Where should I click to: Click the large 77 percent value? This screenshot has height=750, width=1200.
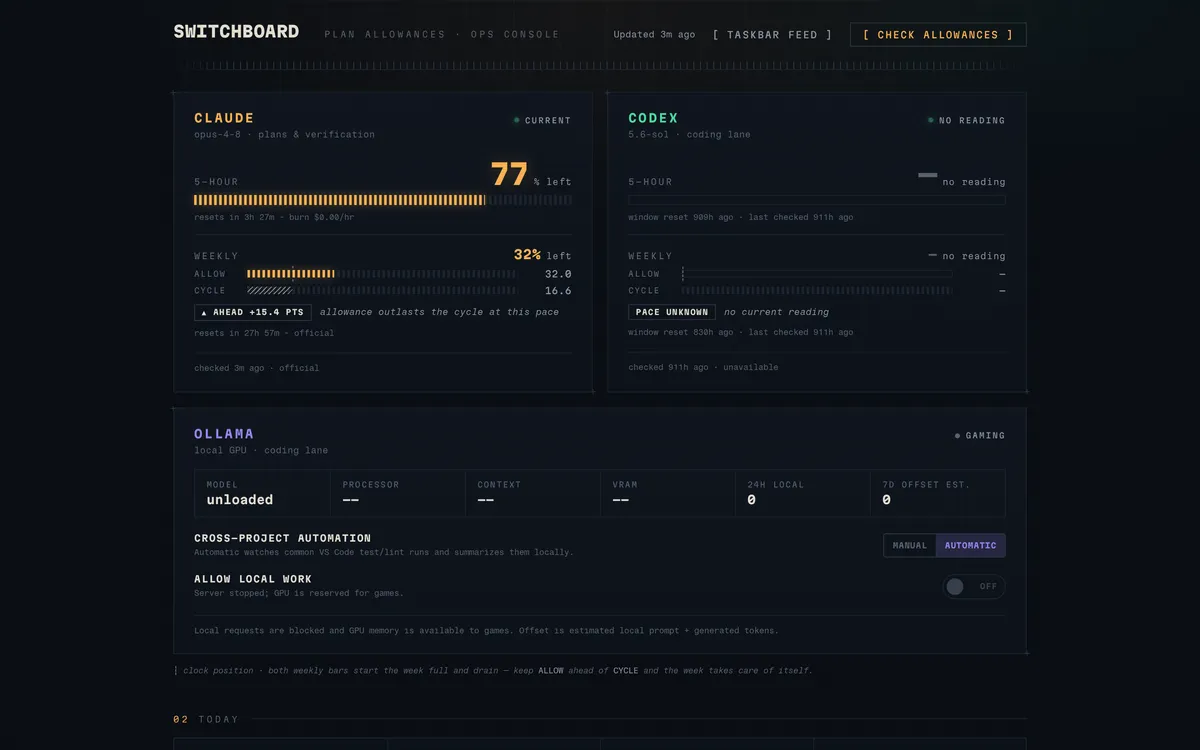(x=509, y=174)
